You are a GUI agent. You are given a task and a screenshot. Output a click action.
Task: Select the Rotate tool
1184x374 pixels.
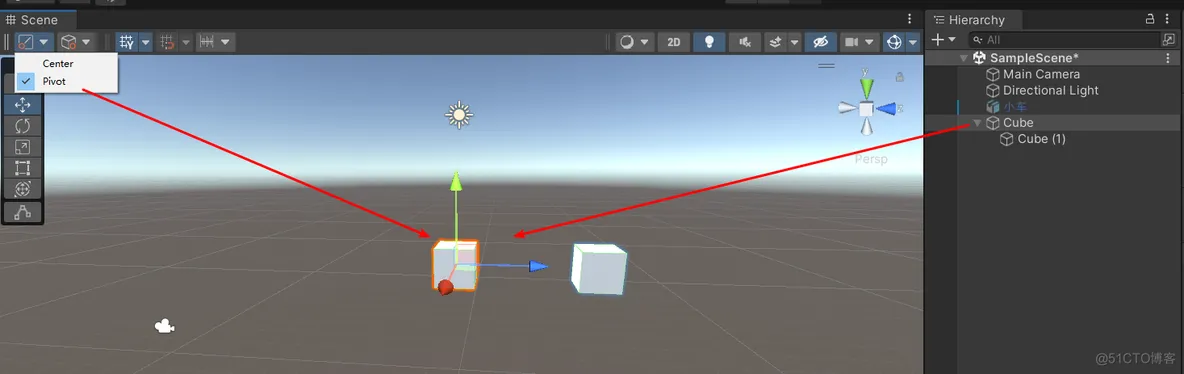[x=22, y=125]
